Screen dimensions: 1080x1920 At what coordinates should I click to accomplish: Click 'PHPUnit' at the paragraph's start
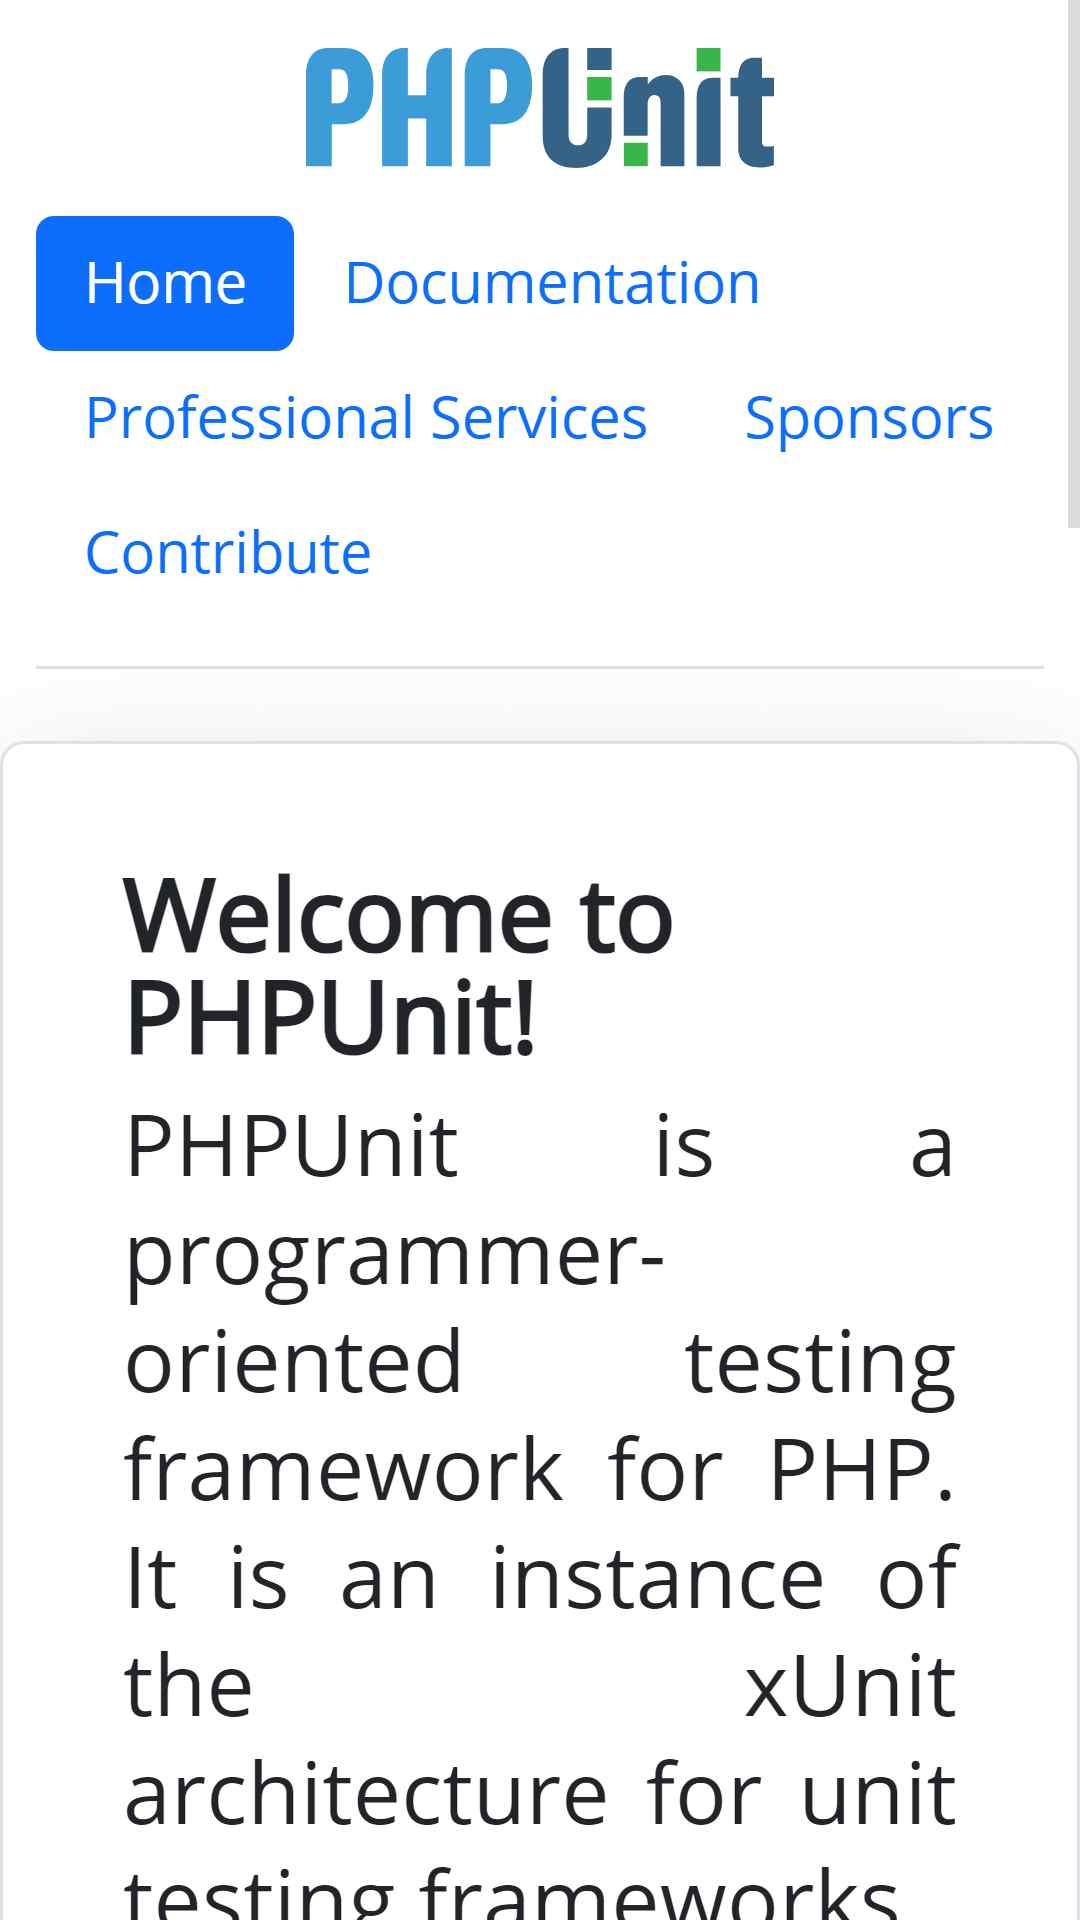(291, 1146)
